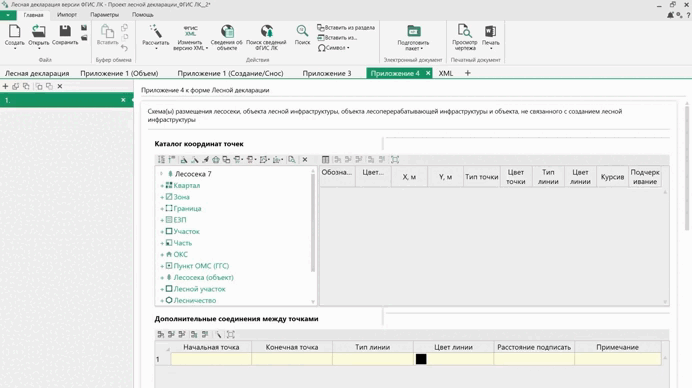Switch to the XML tab
The height and width of the screenshot is (388, 692).
(446, 73)
